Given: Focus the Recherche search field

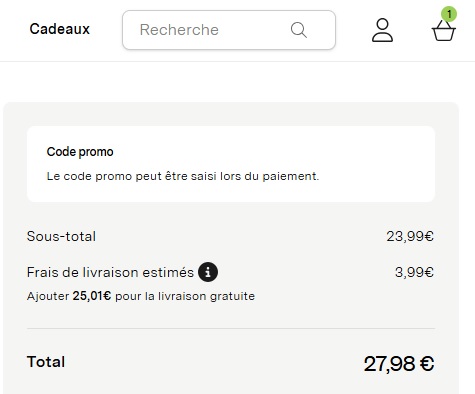Looking at the screenshot, I should tap(229, 30).
